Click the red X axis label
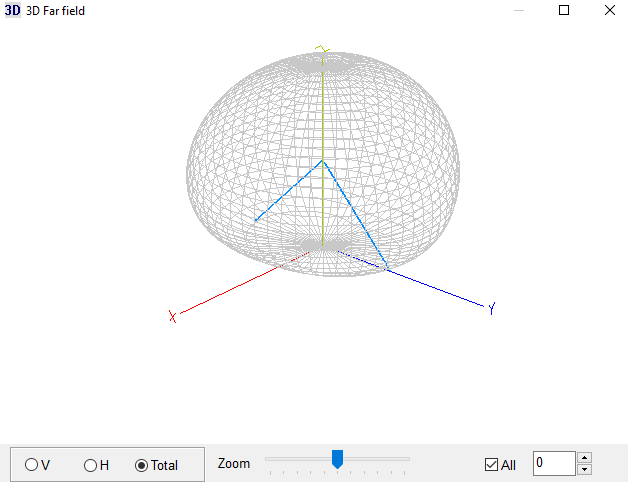Image resolution: width=628 pixels, height=482 pixels. (x=173, y=317)
